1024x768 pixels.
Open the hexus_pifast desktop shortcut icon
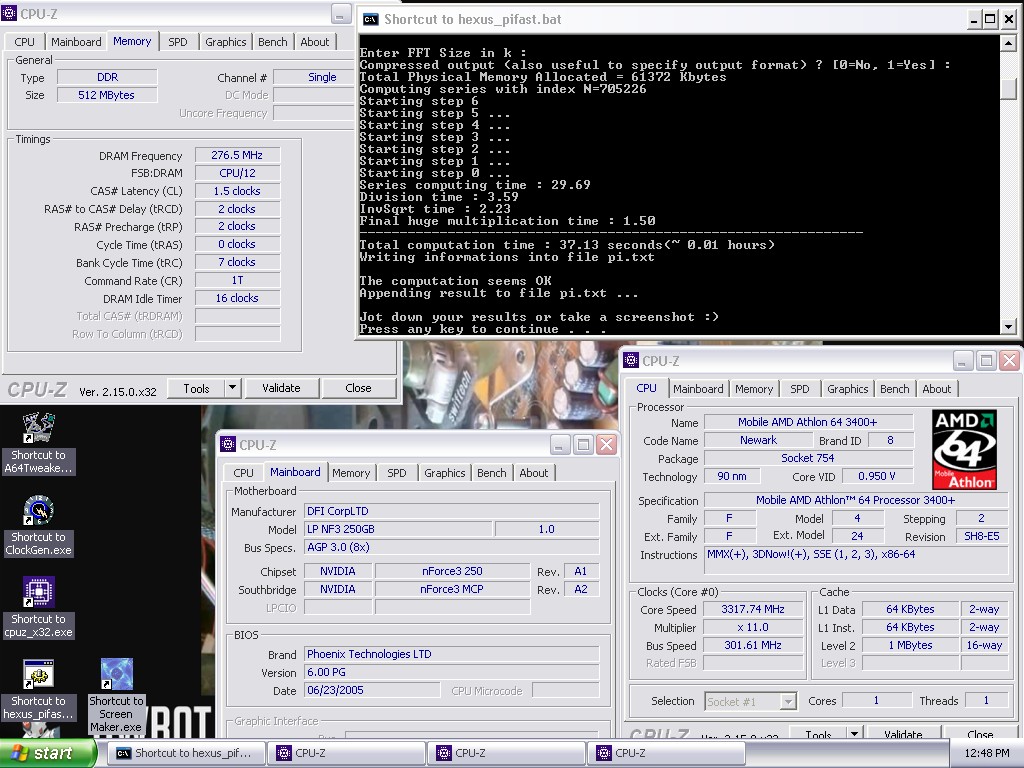[x=39, y=674]
